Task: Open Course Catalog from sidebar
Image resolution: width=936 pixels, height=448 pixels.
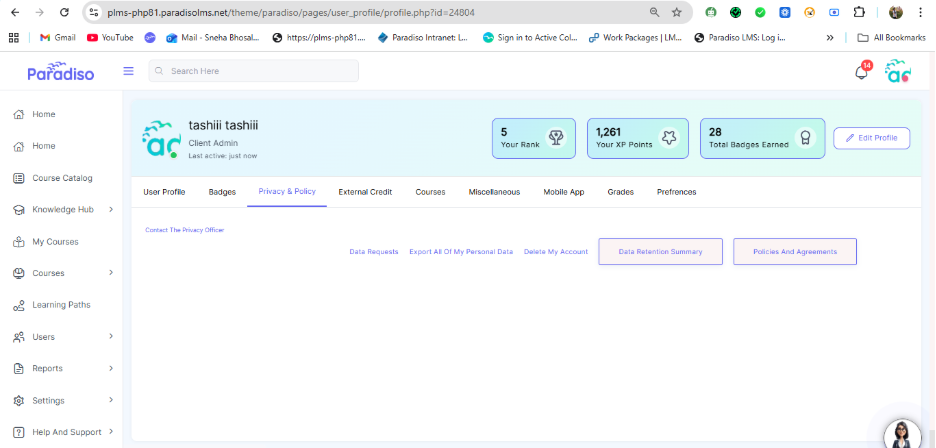Action: [61, 178]
